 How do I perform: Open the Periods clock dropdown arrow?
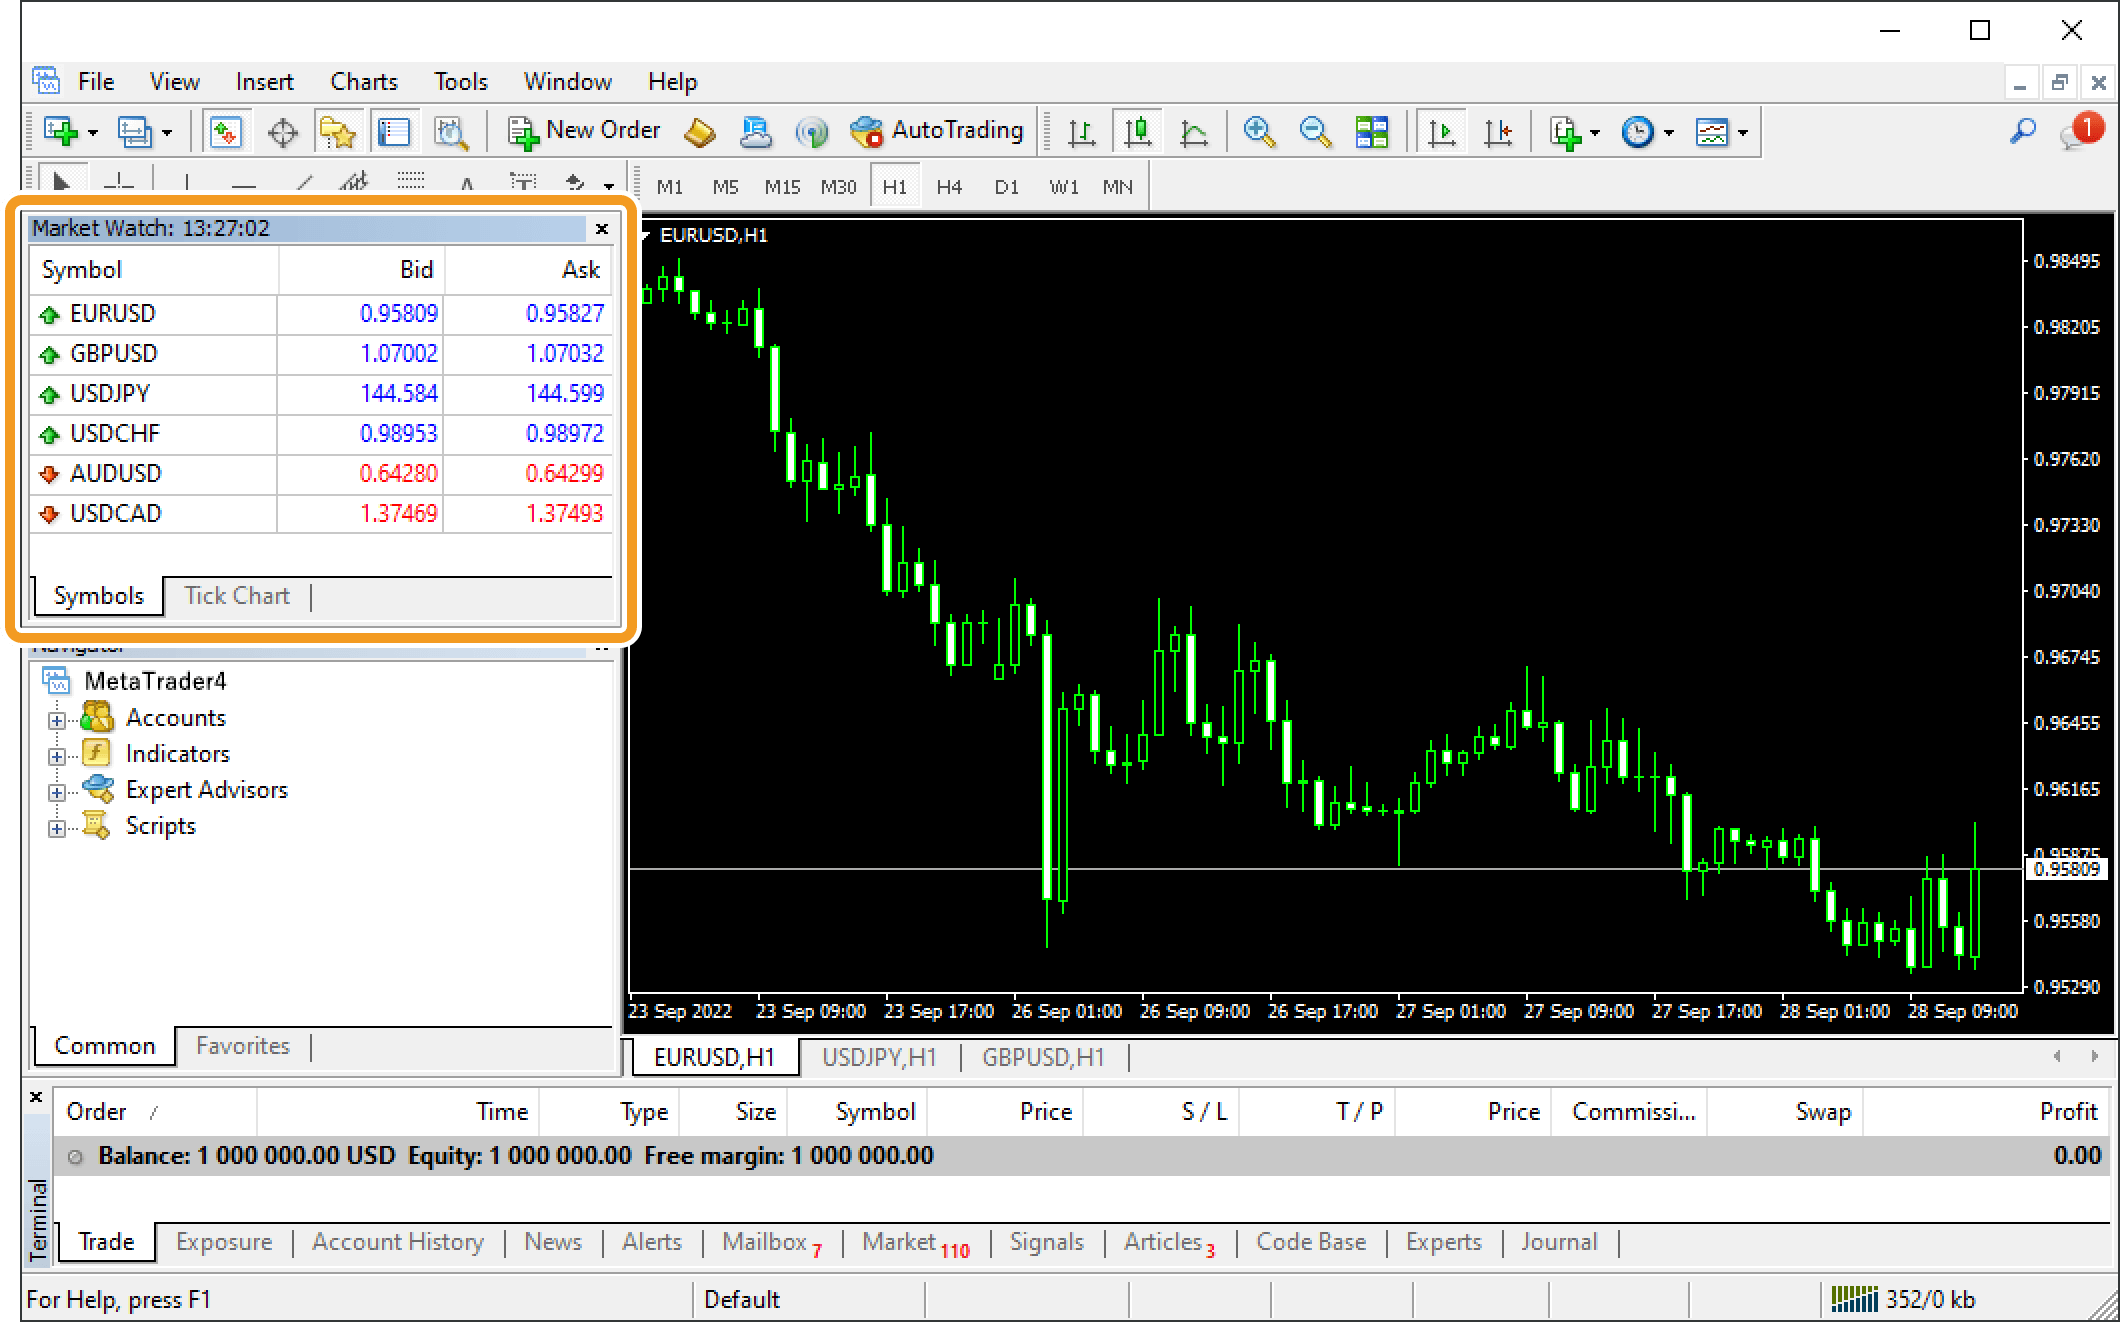click(x=1669, y=132)
